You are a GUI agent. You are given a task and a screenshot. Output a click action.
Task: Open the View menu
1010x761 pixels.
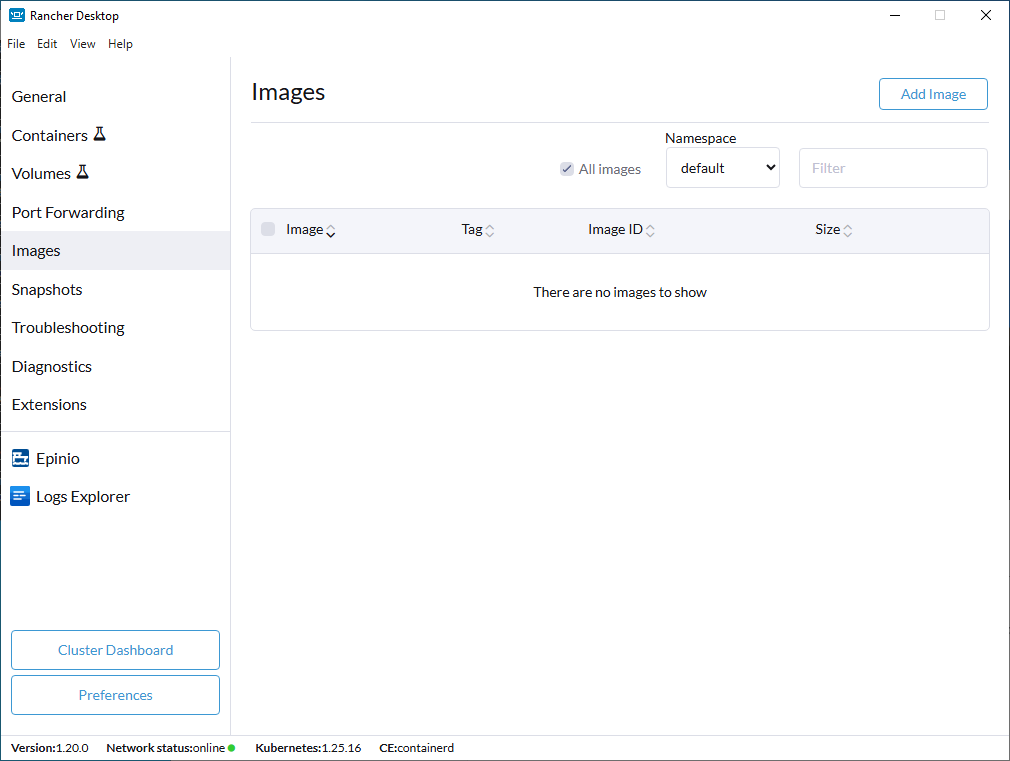point(83,44)
